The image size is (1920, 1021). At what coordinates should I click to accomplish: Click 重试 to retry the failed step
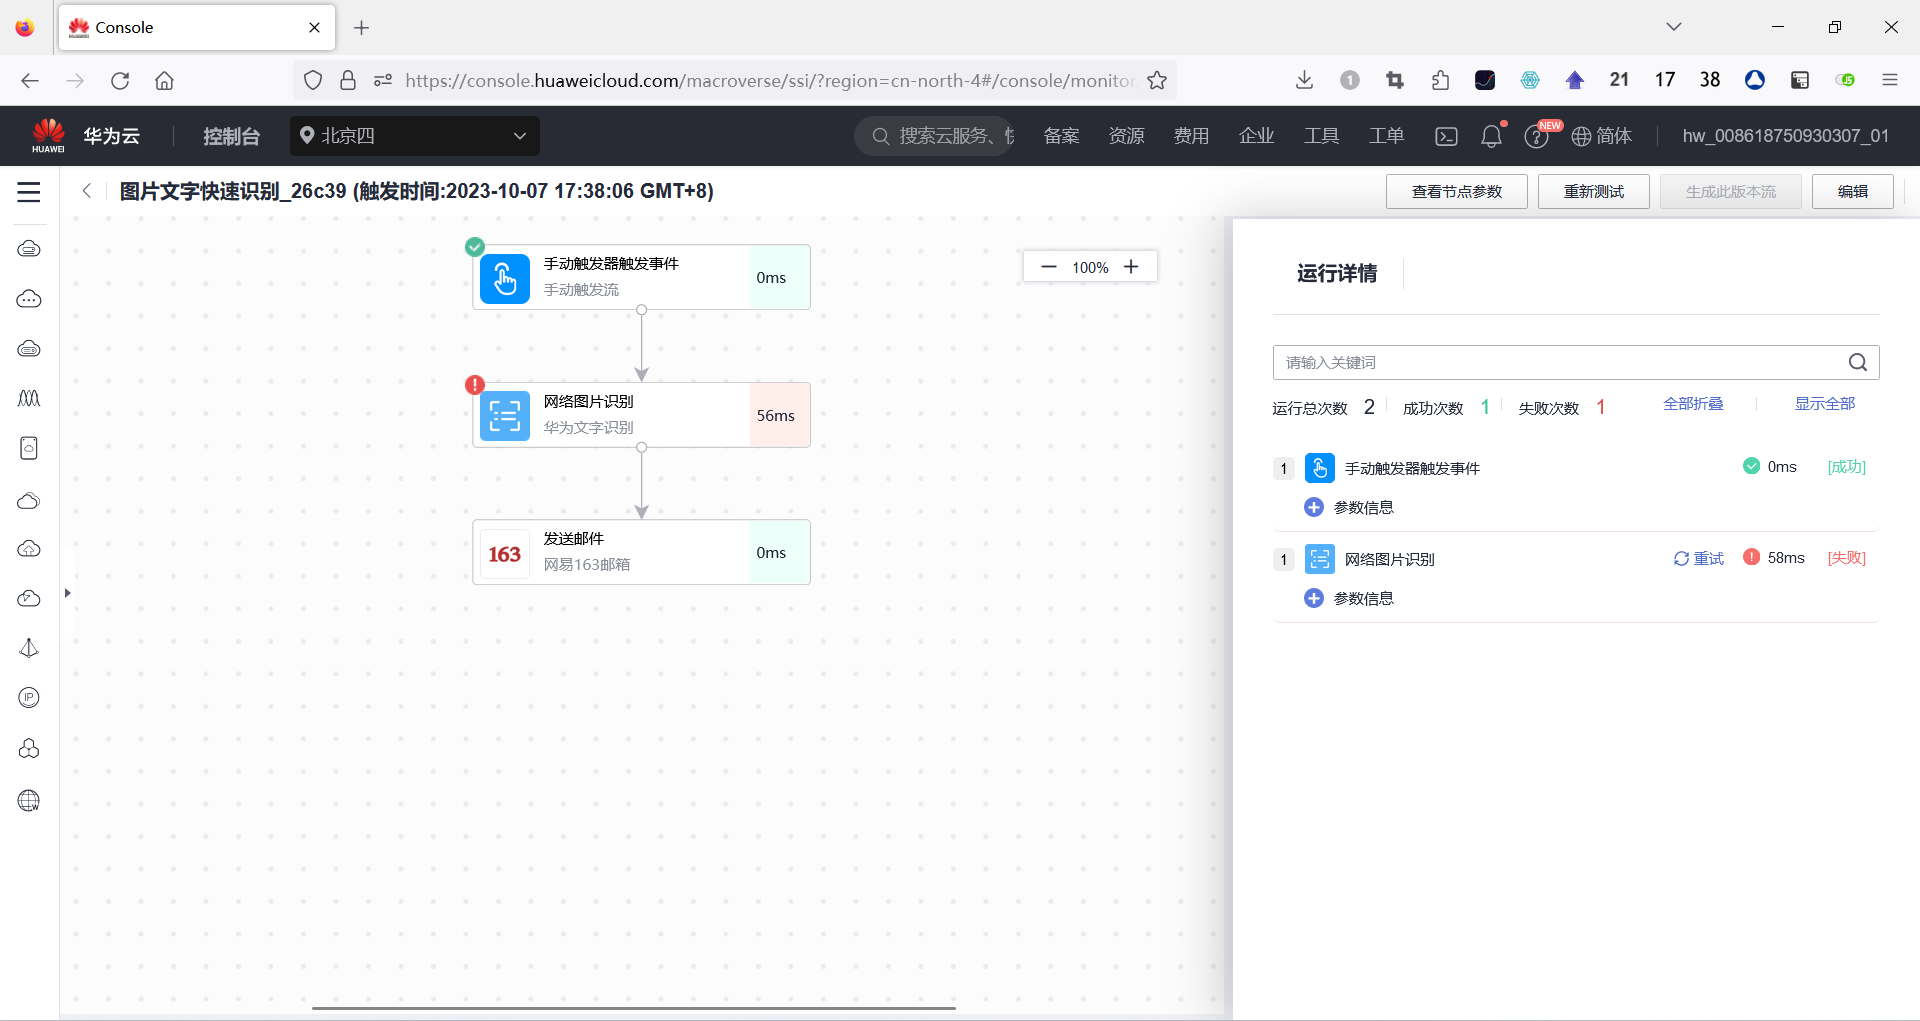[x=1699, y=559]
